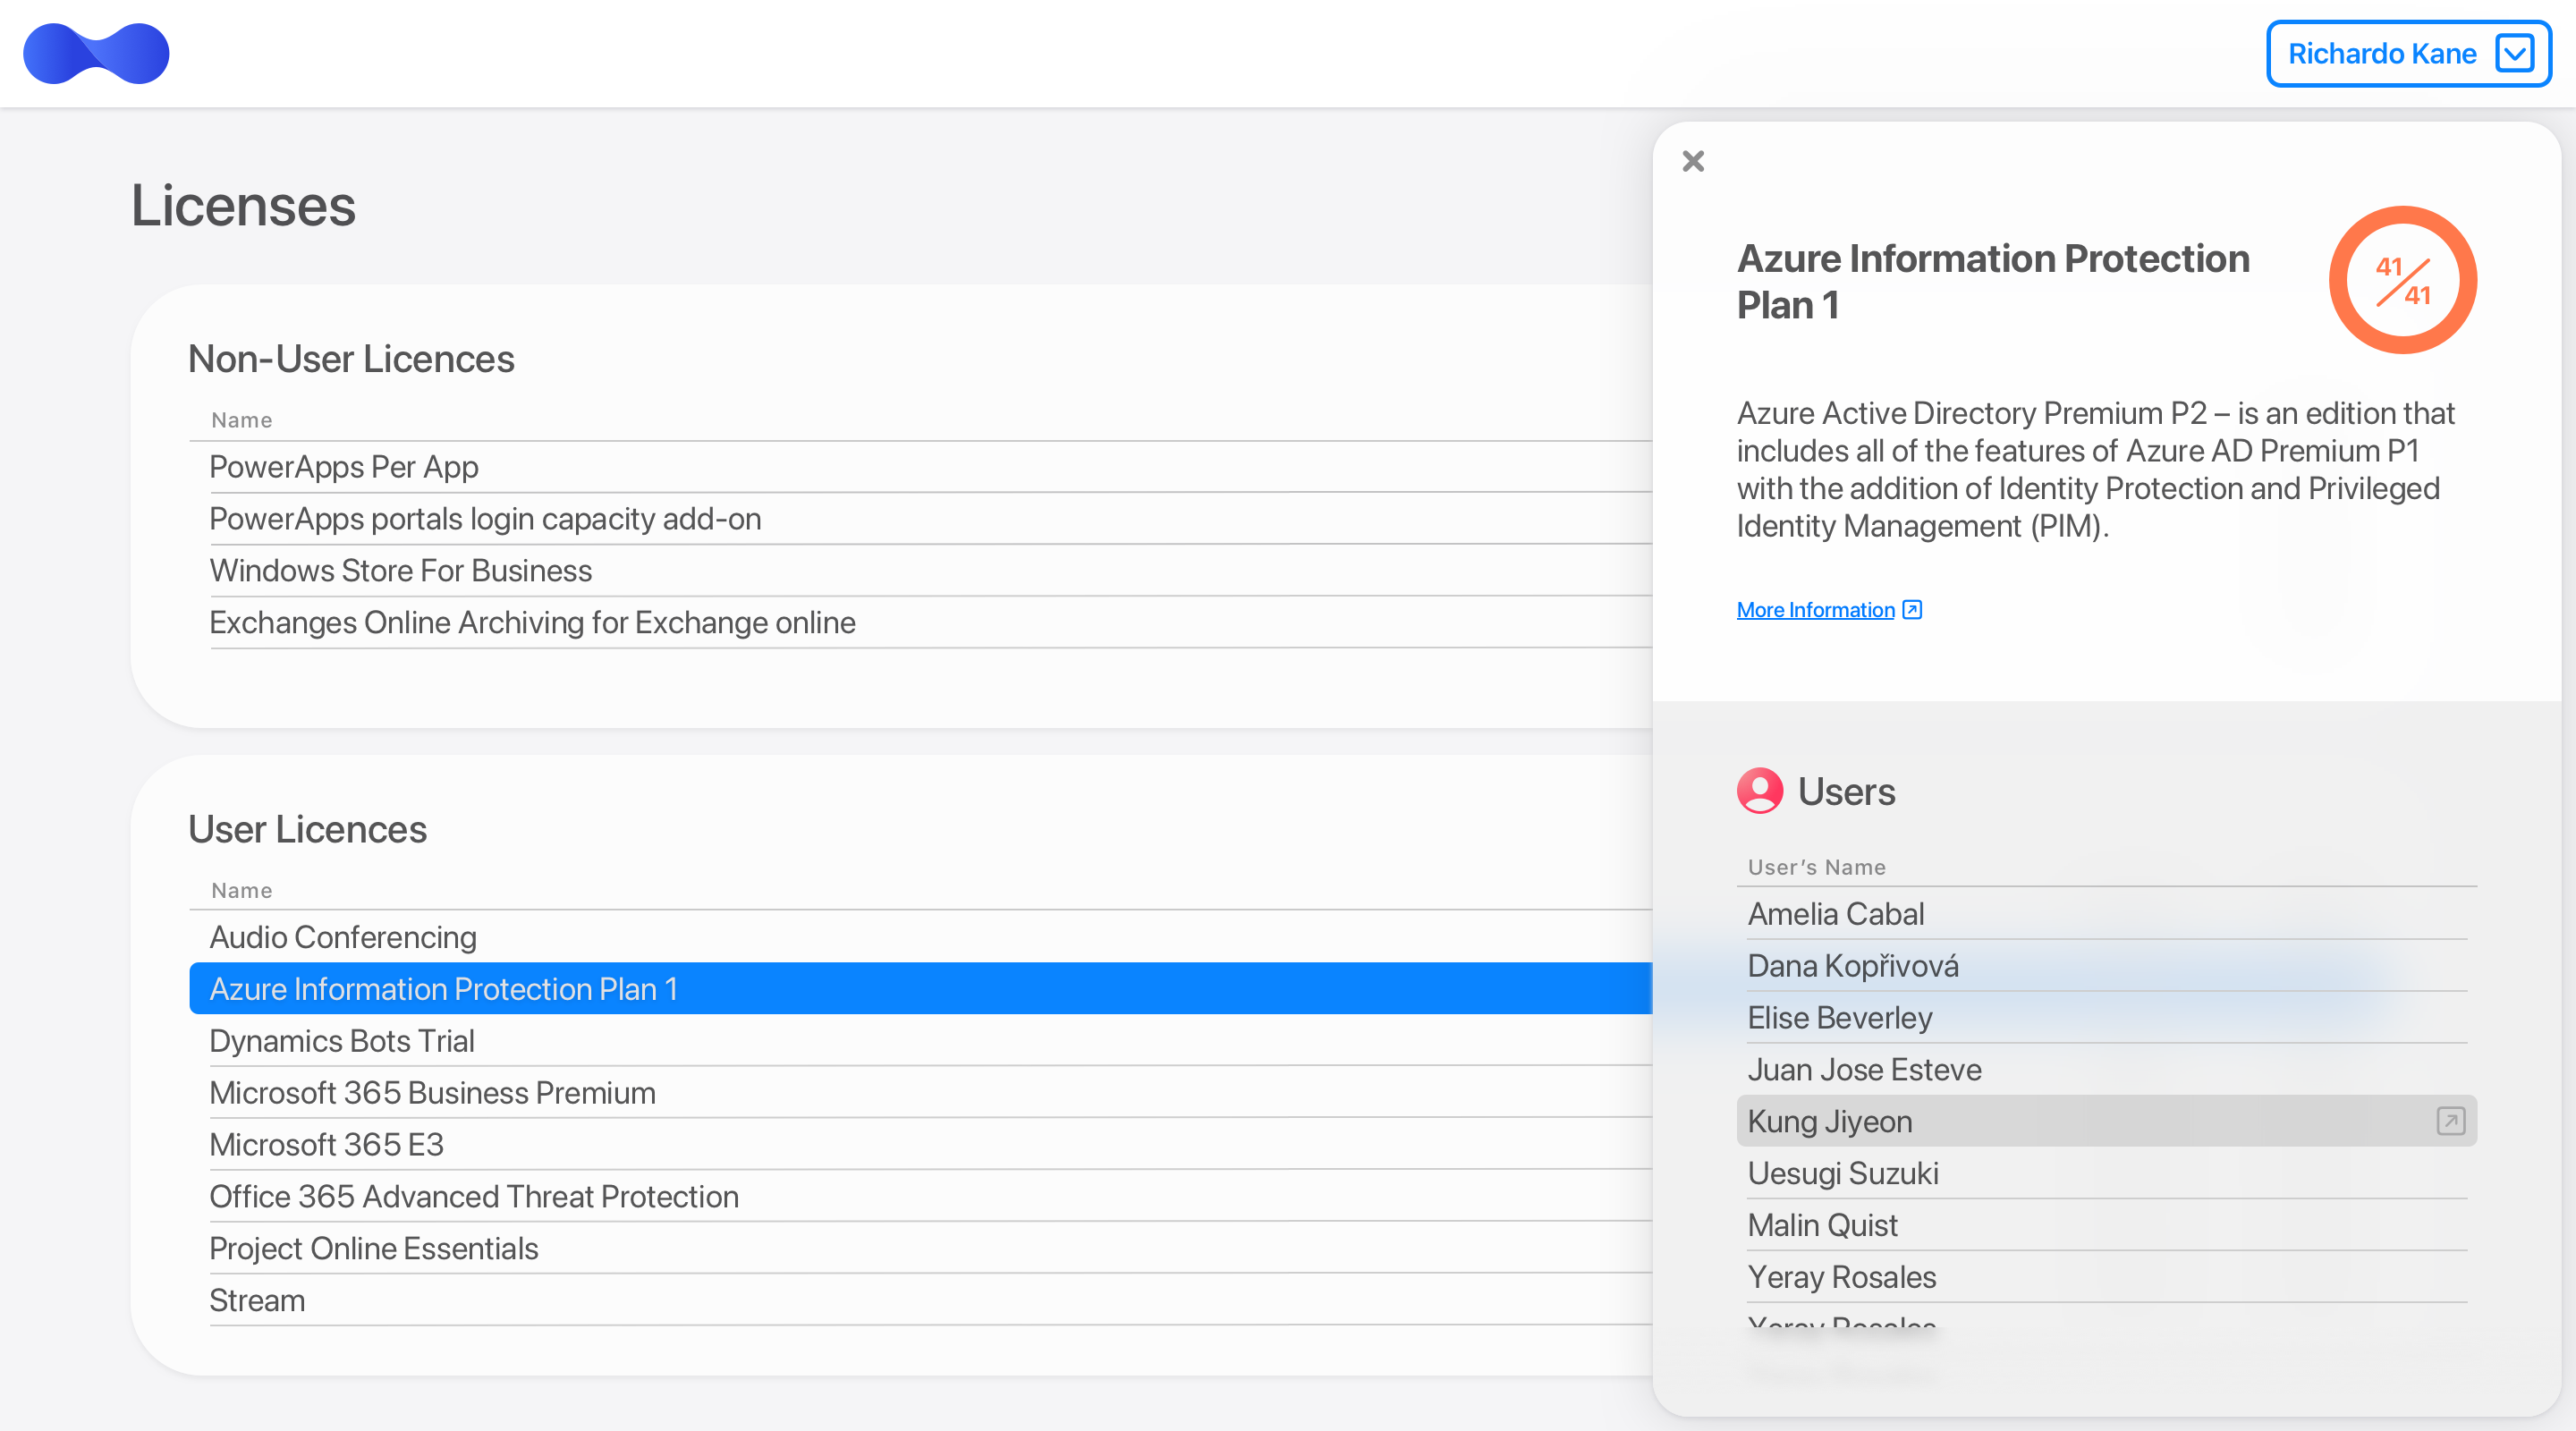Screen dimensions: 2576x1431
Task: Select Office 365 Advanced Threat Protection
Action: (920, 1197)
